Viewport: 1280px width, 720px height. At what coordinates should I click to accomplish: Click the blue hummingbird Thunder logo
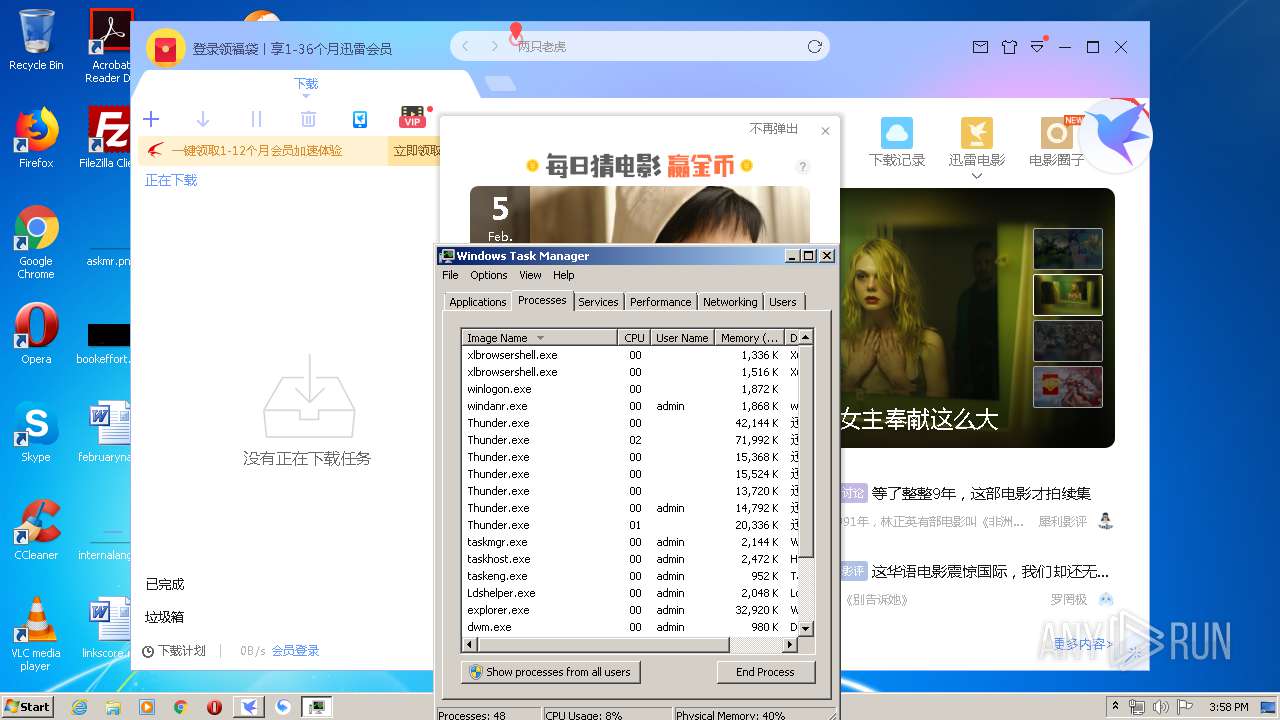coord(1115,136)
